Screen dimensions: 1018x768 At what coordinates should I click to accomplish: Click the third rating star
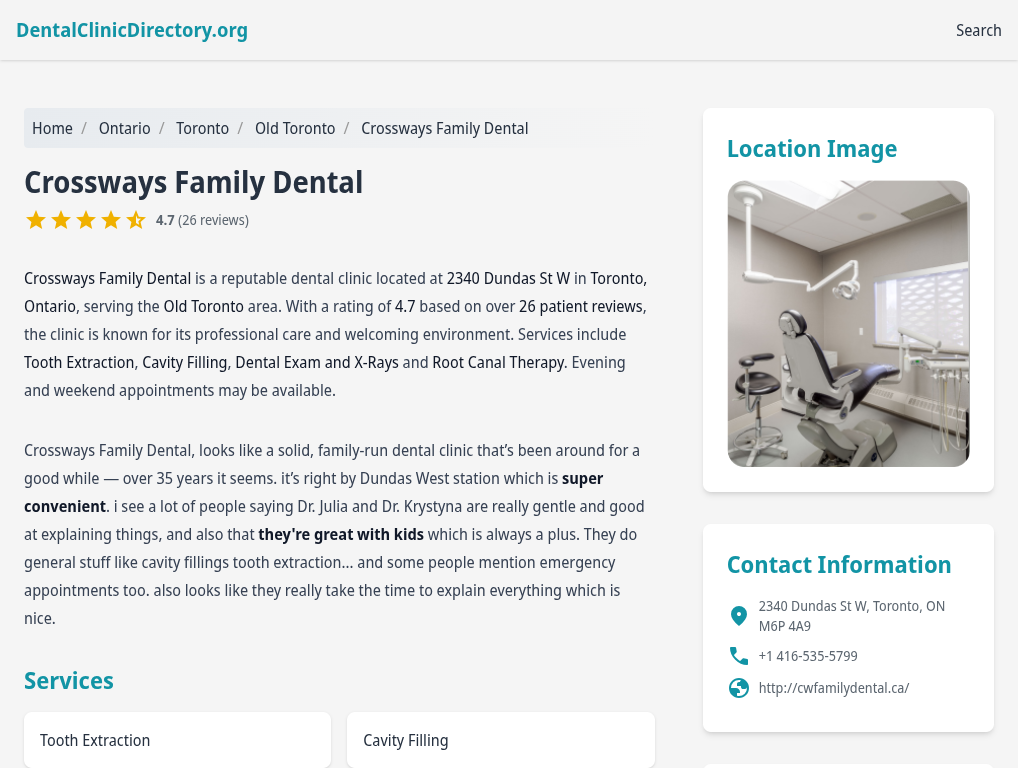pyautogui.click(x=86, y=220)
